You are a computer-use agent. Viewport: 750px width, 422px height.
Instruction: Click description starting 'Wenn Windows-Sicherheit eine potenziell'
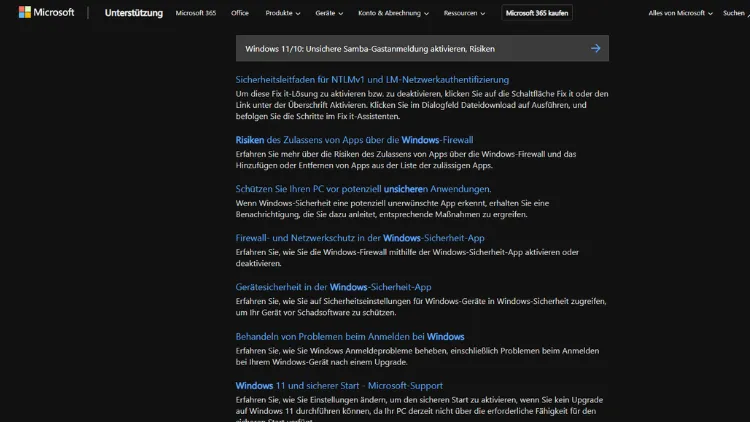click(x=392, y=209)
